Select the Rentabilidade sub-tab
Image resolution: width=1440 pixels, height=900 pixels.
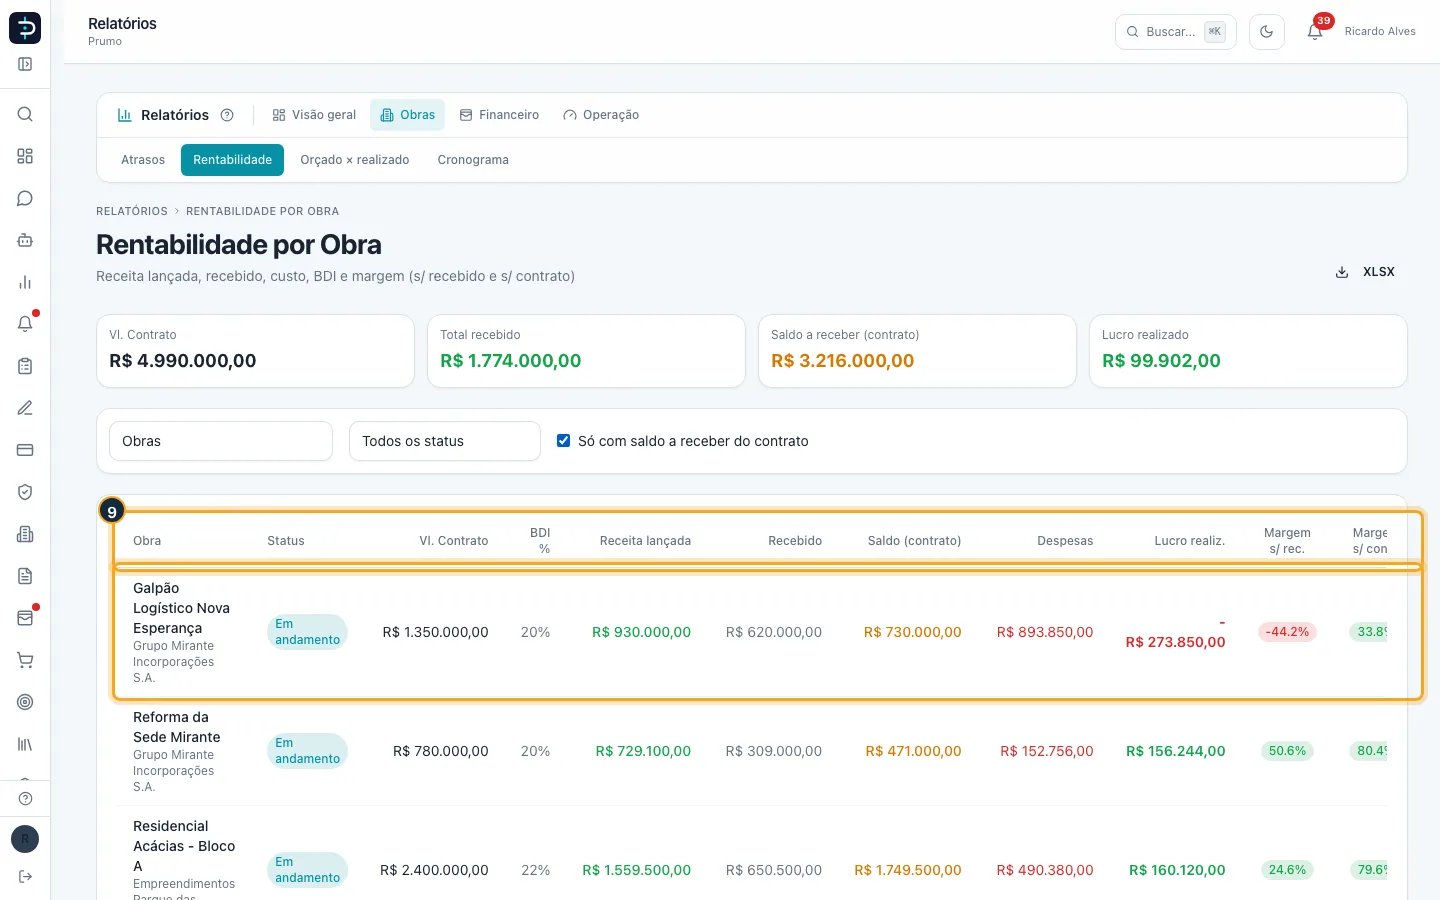(233, 160)
